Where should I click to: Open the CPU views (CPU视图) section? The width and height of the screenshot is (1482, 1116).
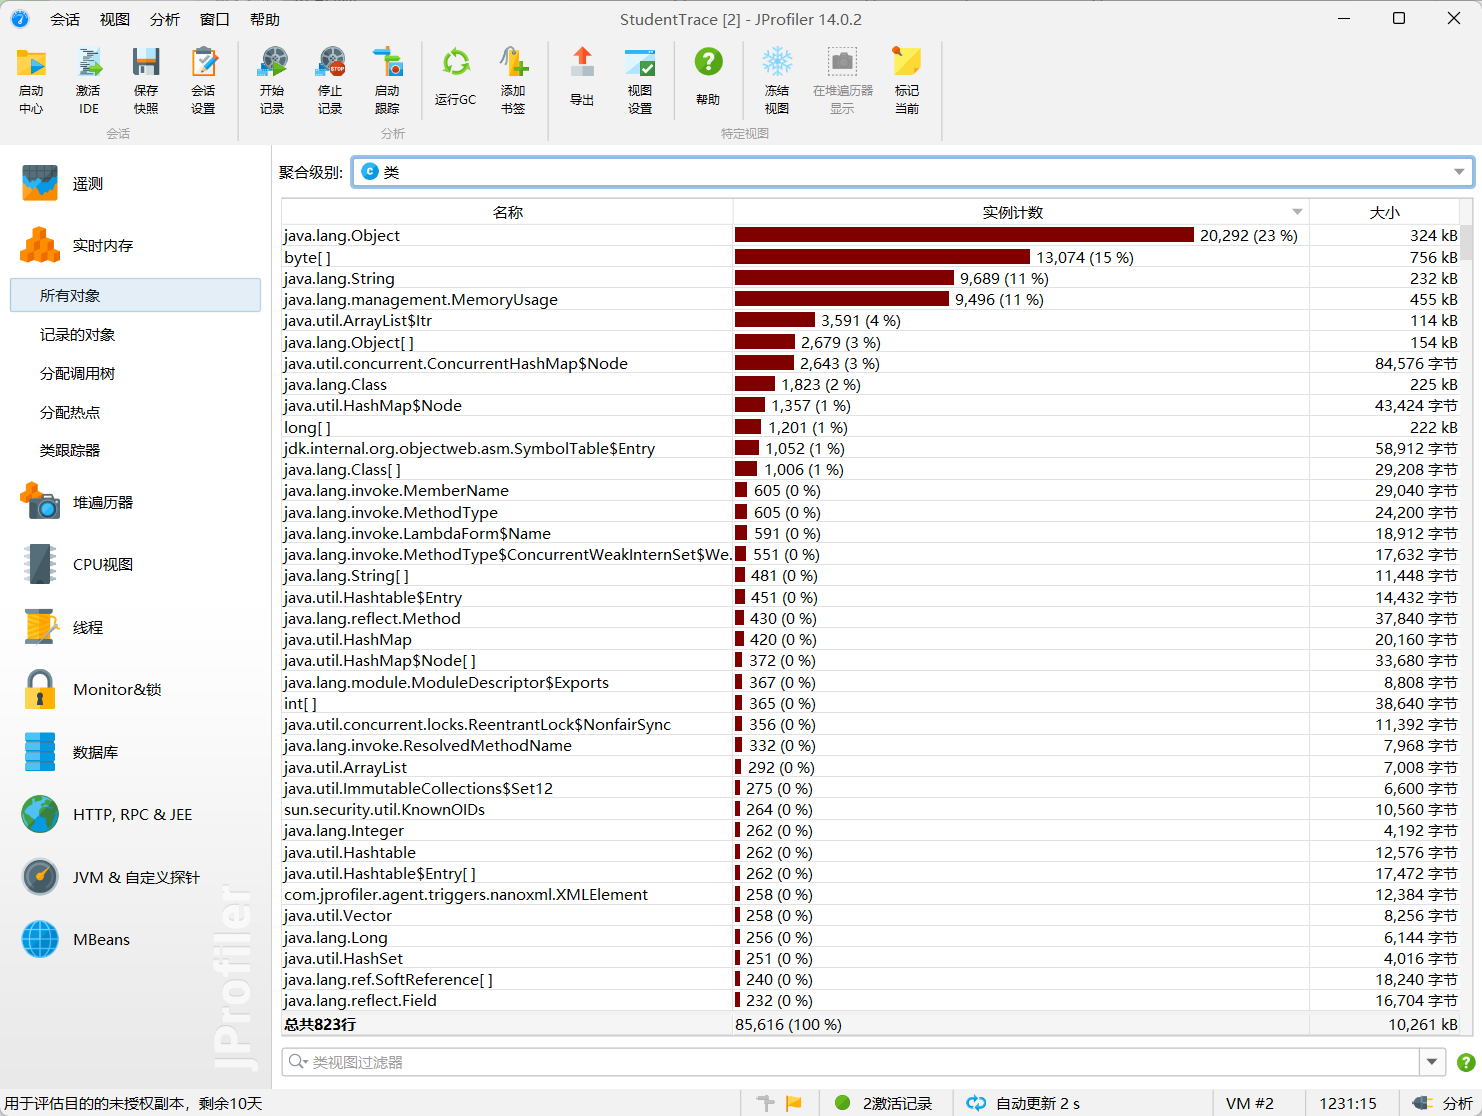(x=102, y=564)
